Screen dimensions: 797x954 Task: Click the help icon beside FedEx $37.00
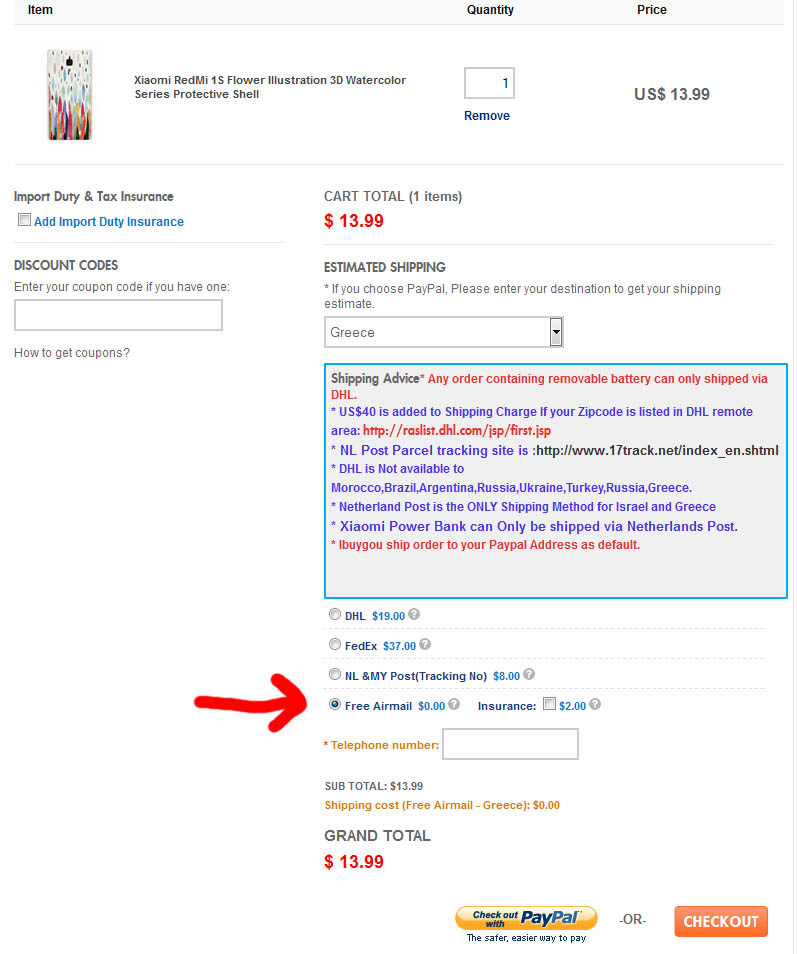[x=425, y=644]
